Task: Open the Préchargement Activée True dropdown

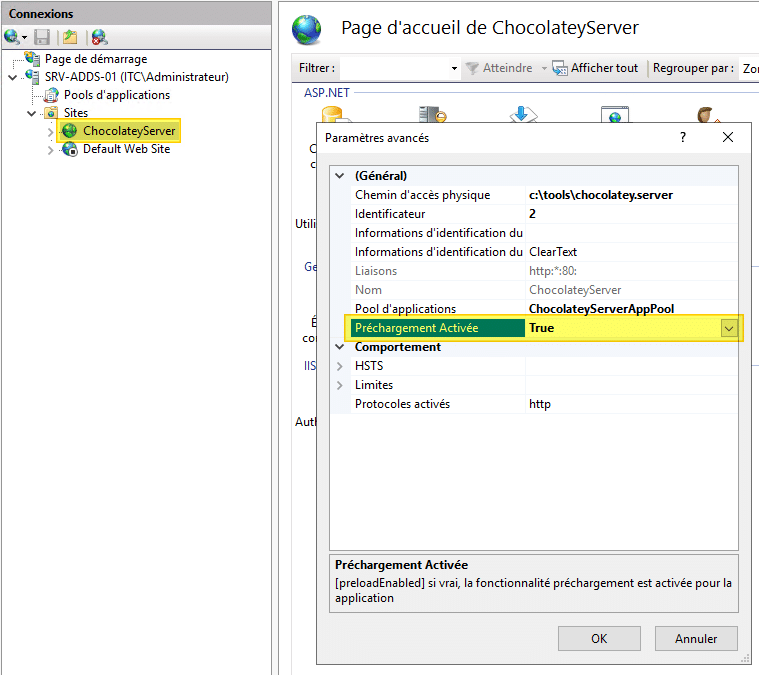Action: [x=729, y=328]
